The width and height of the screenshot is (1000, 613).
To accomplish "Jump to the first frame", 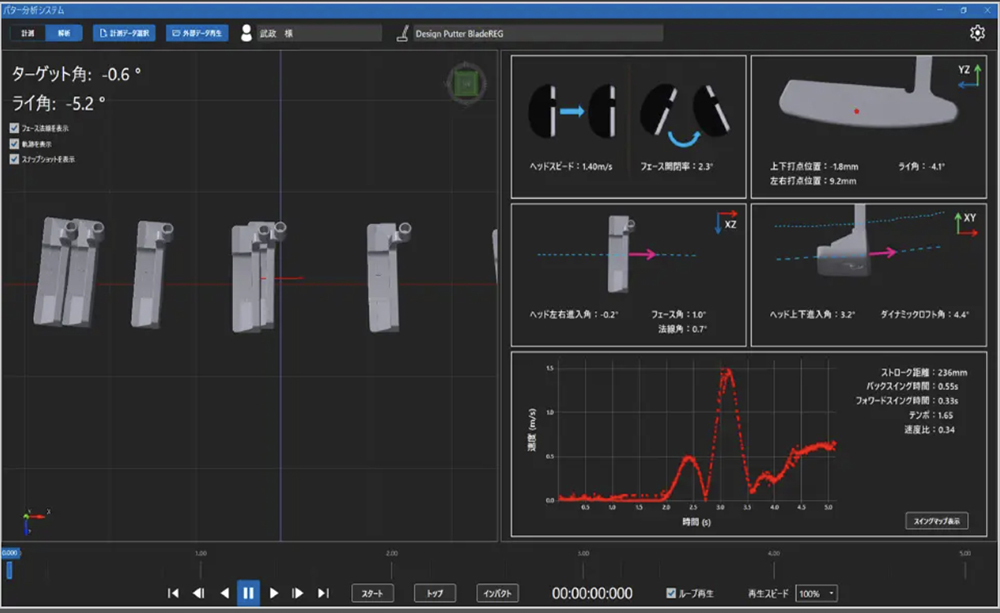I will (173, 593).
